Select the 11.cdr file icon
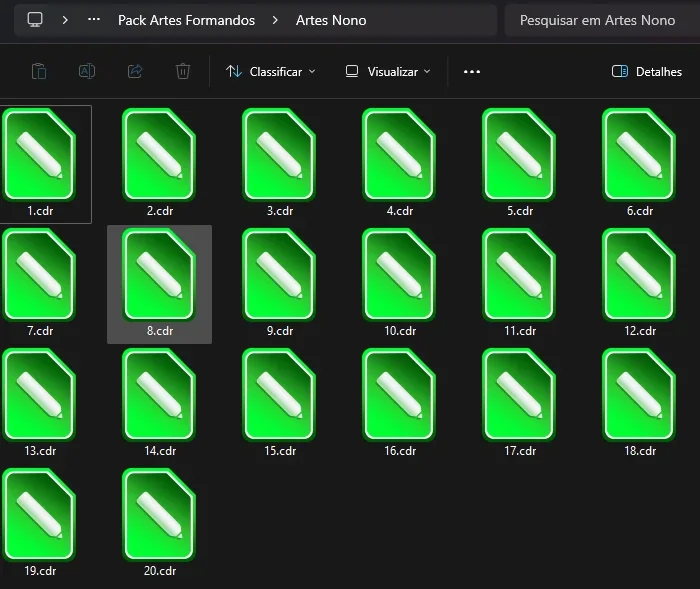This screenshot has width=700, height=589. click(x=520, y=274)
